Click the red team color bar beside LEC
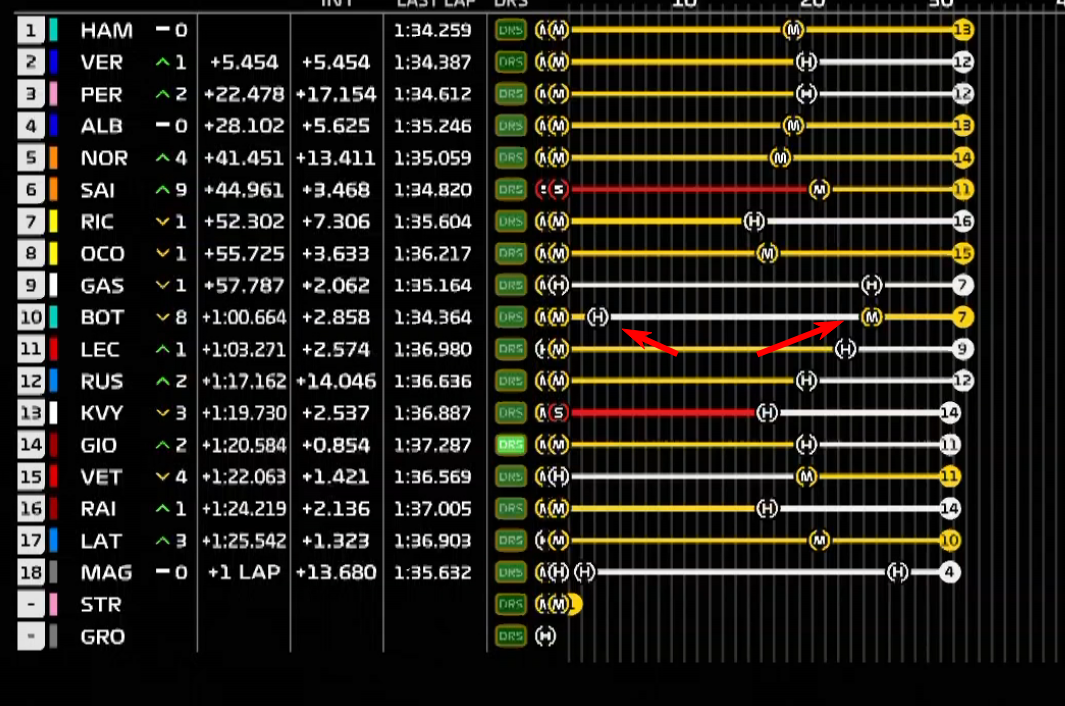Image resolution: width=1065 pixels, height=706 pixels. [54, 349]
